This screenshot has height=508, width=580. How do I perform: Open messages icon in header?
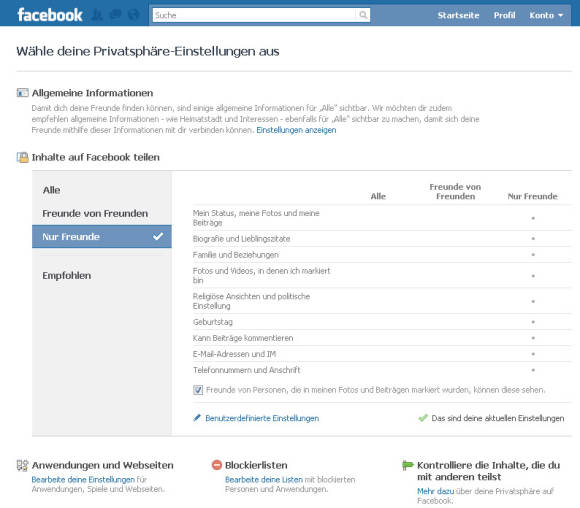(x=116, y=15)
